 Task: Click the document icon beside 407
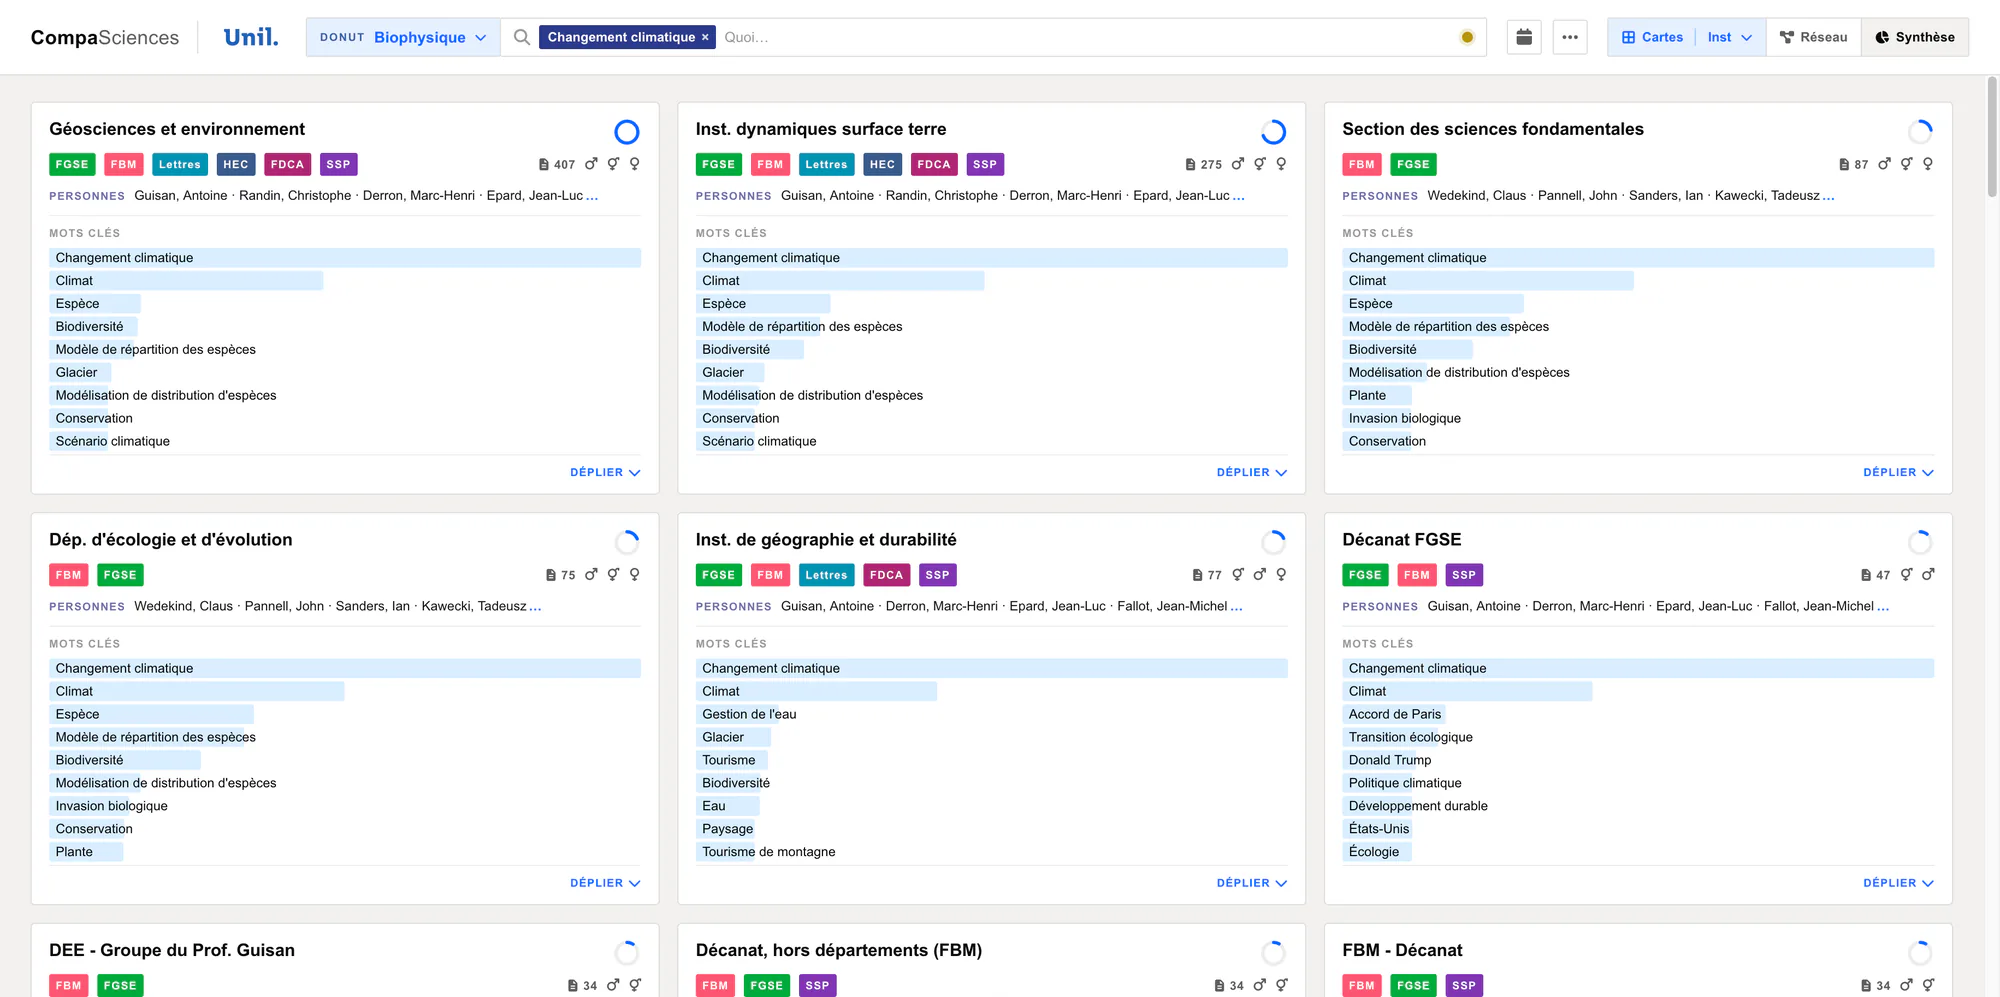(x=544, y=164)
